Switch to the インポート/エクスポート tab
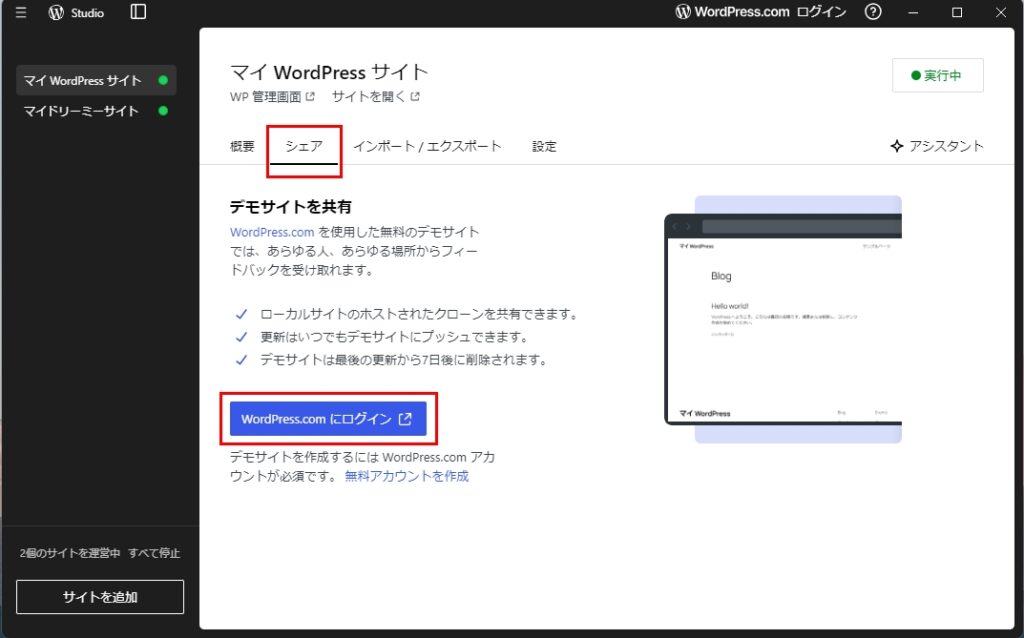The height and width of the screenshot is (638, 1024). pos(428,145)
